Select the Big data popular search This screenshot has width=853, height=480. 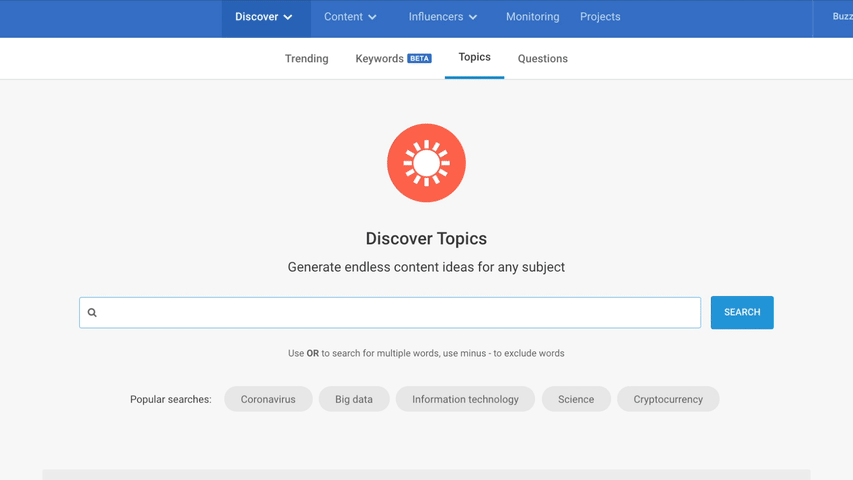[354, 399]
